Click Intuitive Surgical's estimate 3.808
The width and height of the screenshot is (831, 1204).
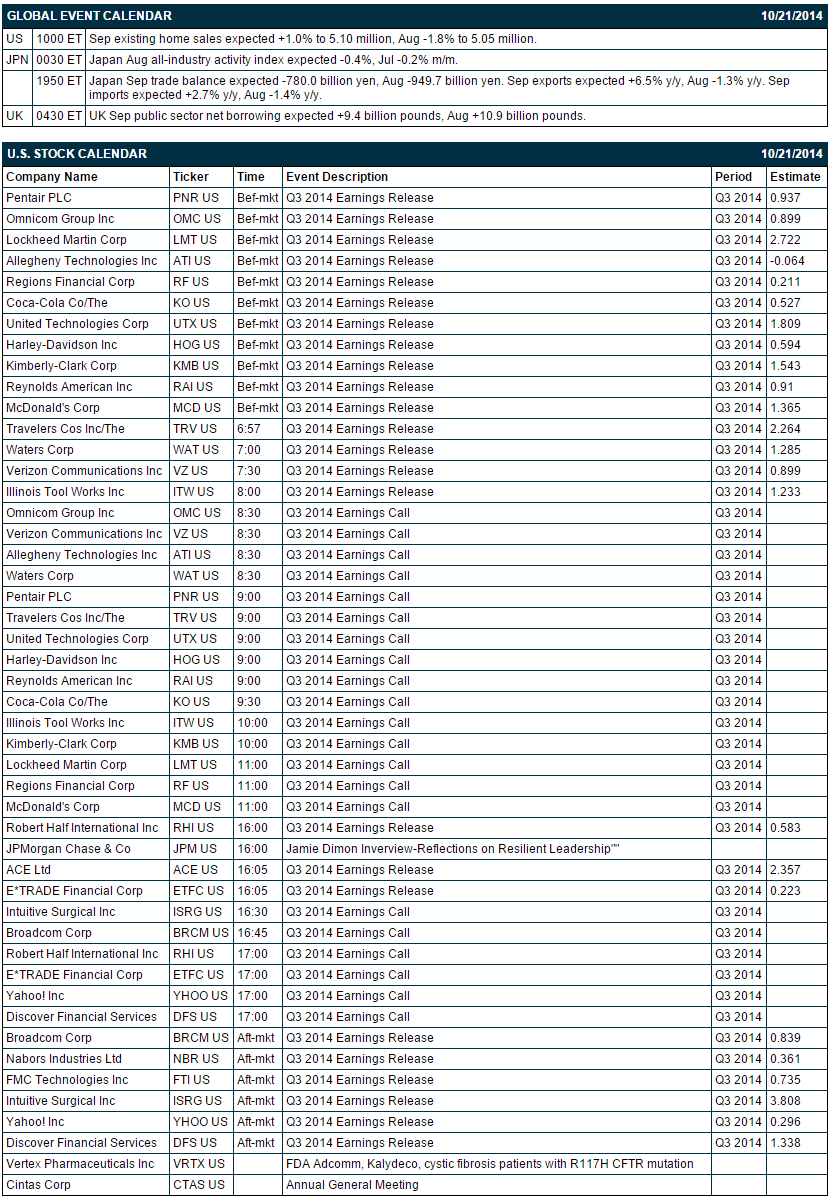coord(785,1101)
